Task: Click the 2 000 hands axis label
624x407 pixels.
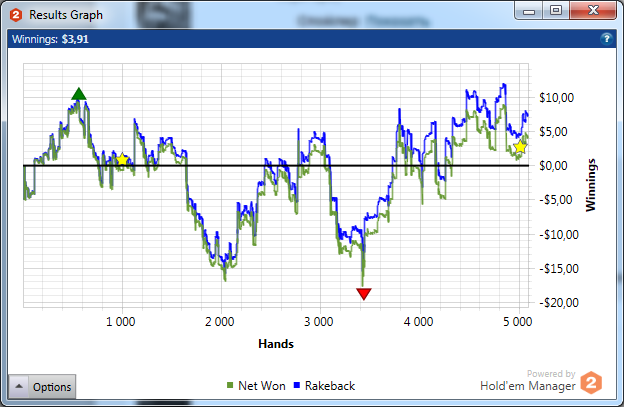Action: coord(220,321)
